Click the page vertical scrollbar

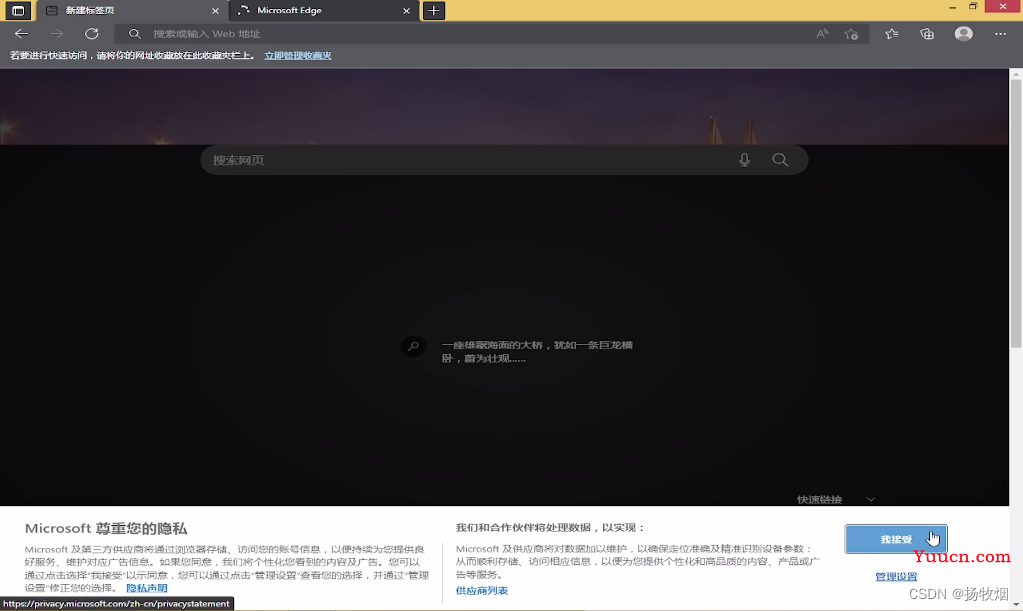point(1016,215)
